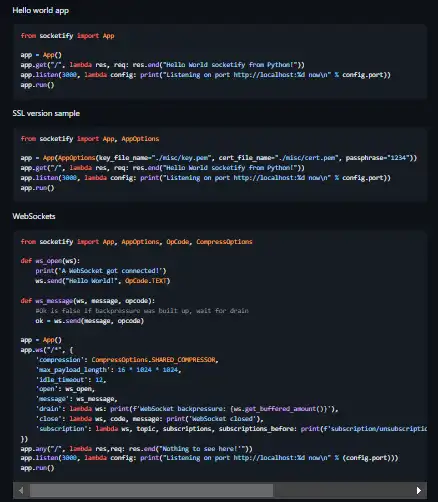Click the 'drain': lambda ws line
Image resolution: width=438 pixels, height=502 pixels.
point(187,409)
